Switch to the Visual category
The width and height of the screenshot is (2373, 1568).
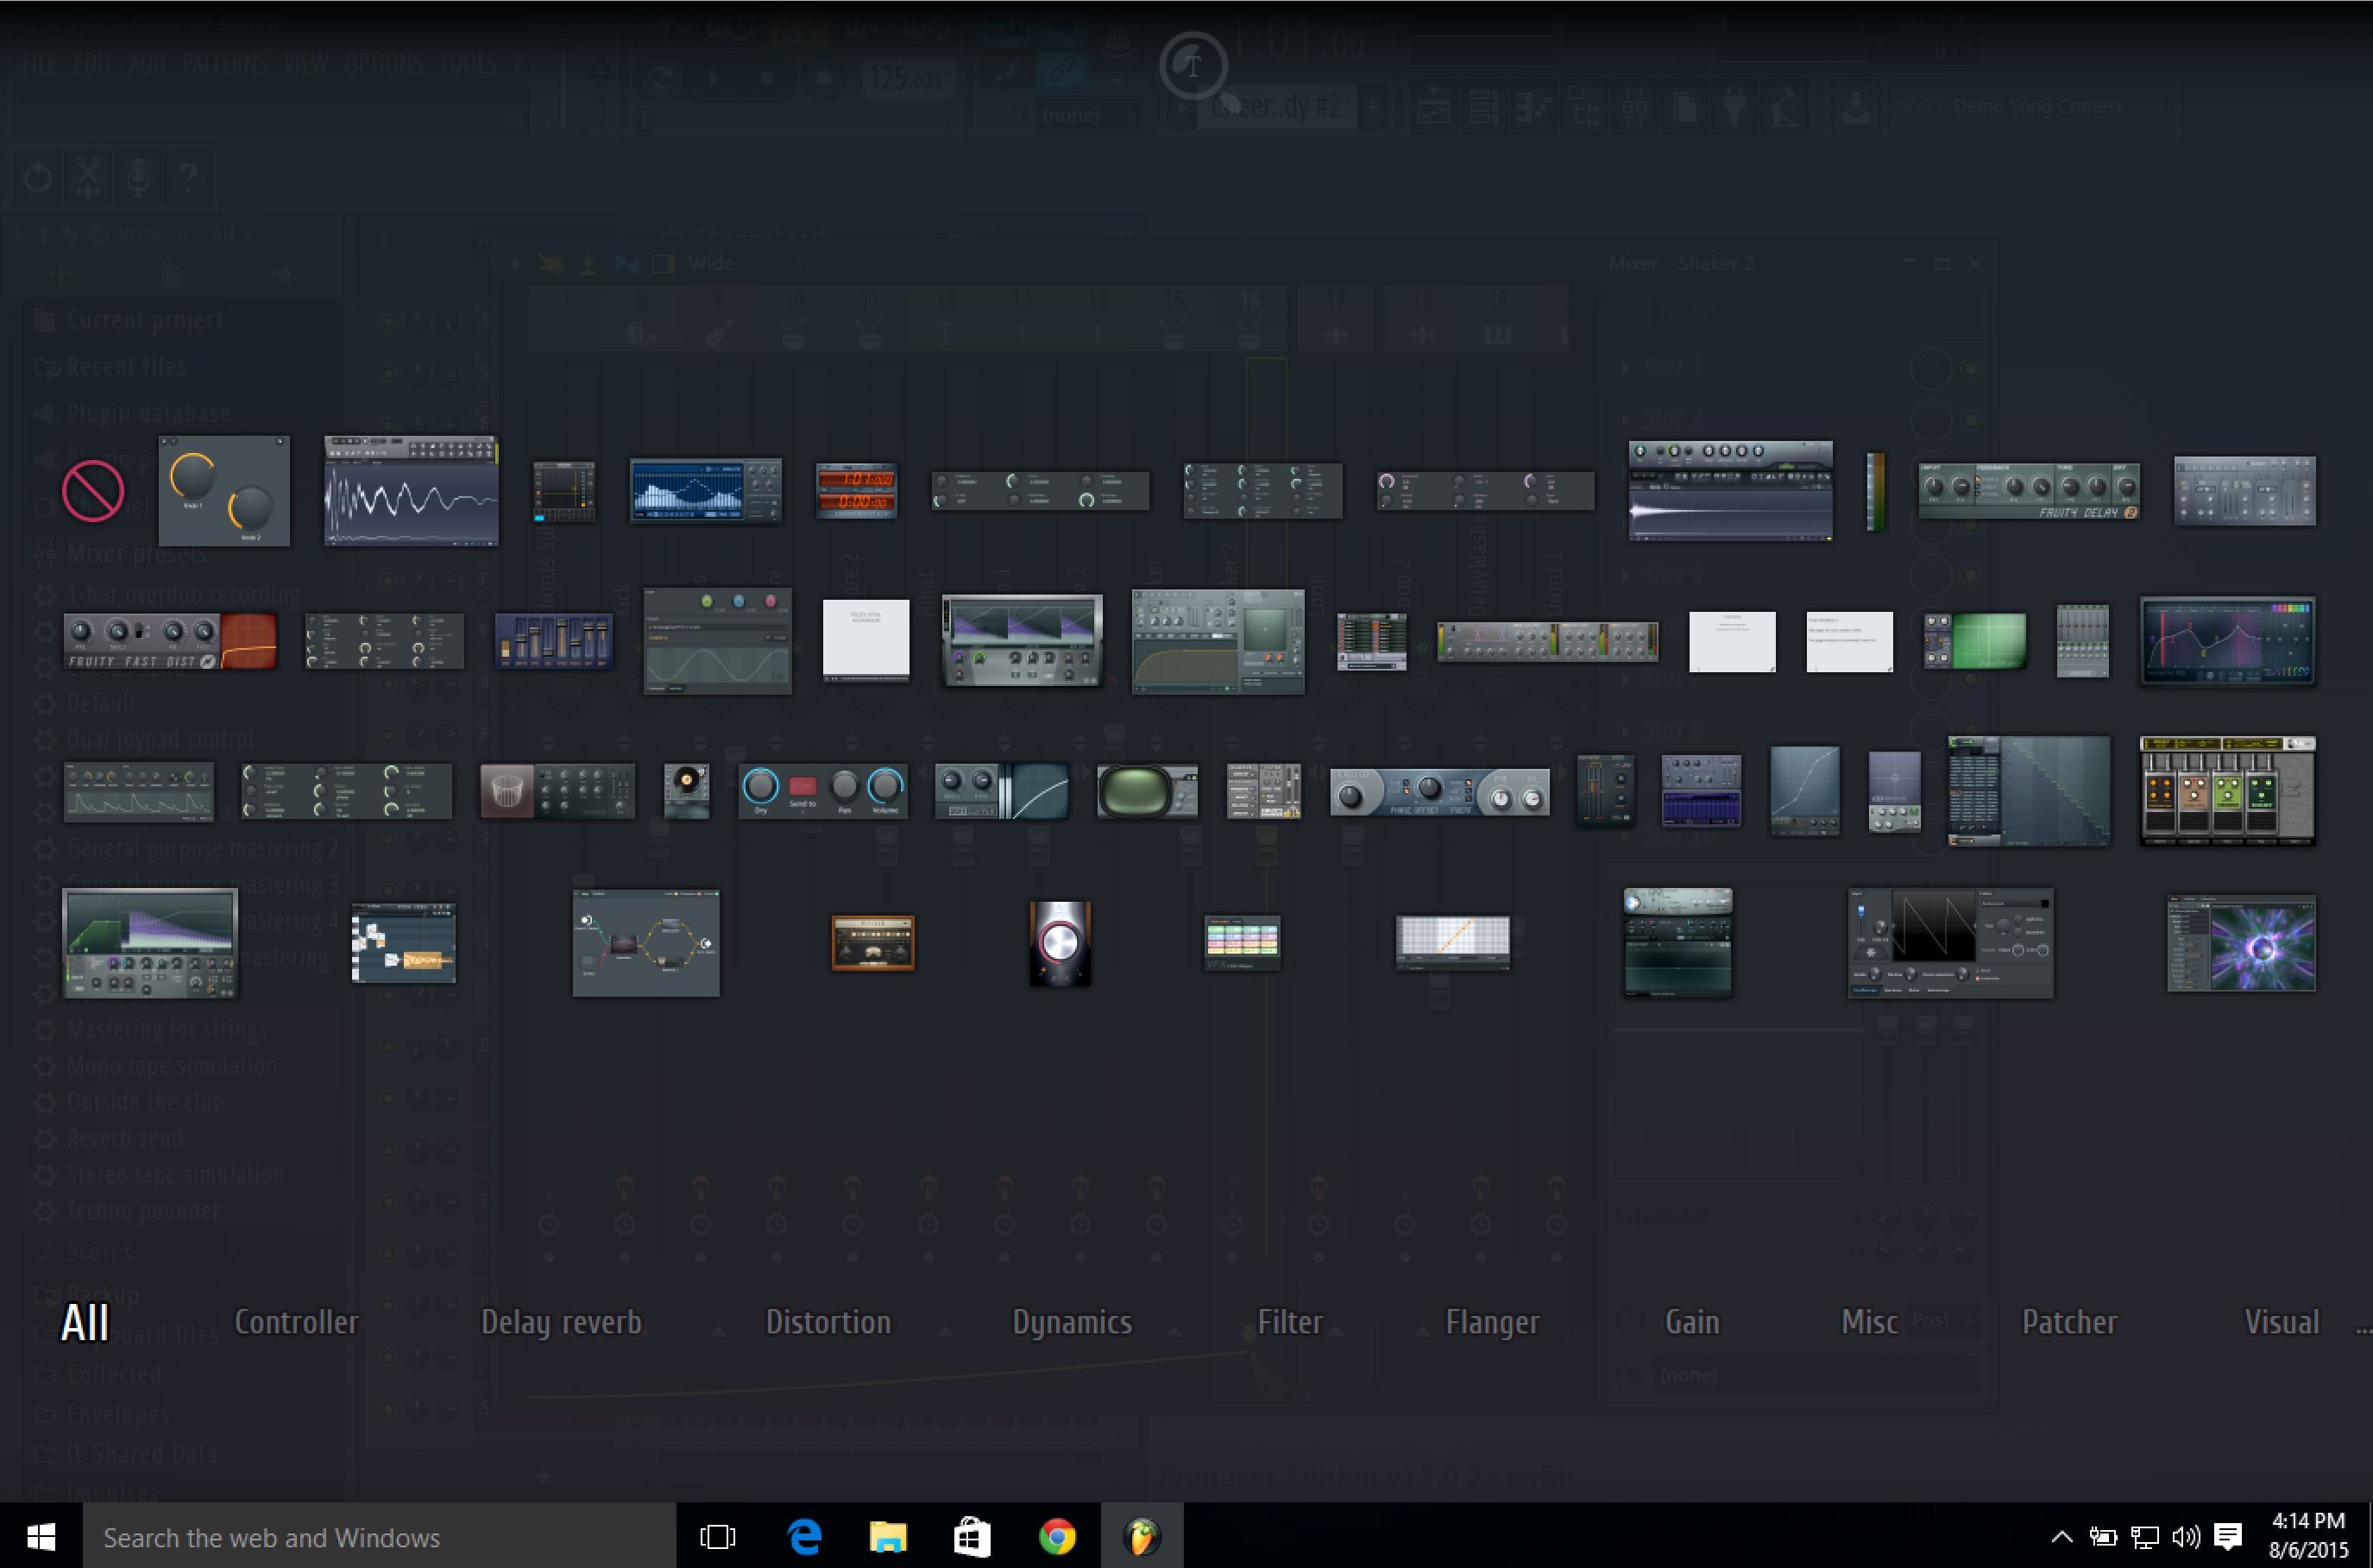pos(2281,1322)
